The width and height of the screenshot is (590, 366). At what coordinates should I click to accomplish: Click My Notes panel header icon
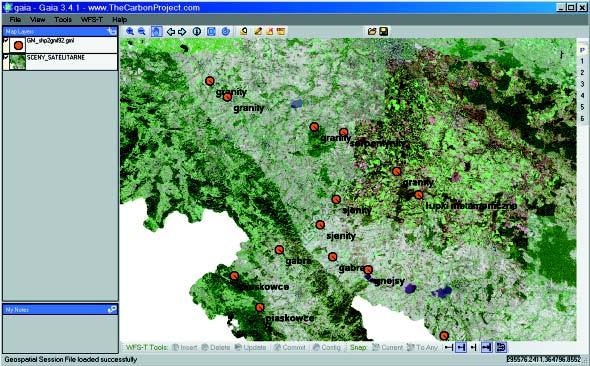tap(112, 309)
